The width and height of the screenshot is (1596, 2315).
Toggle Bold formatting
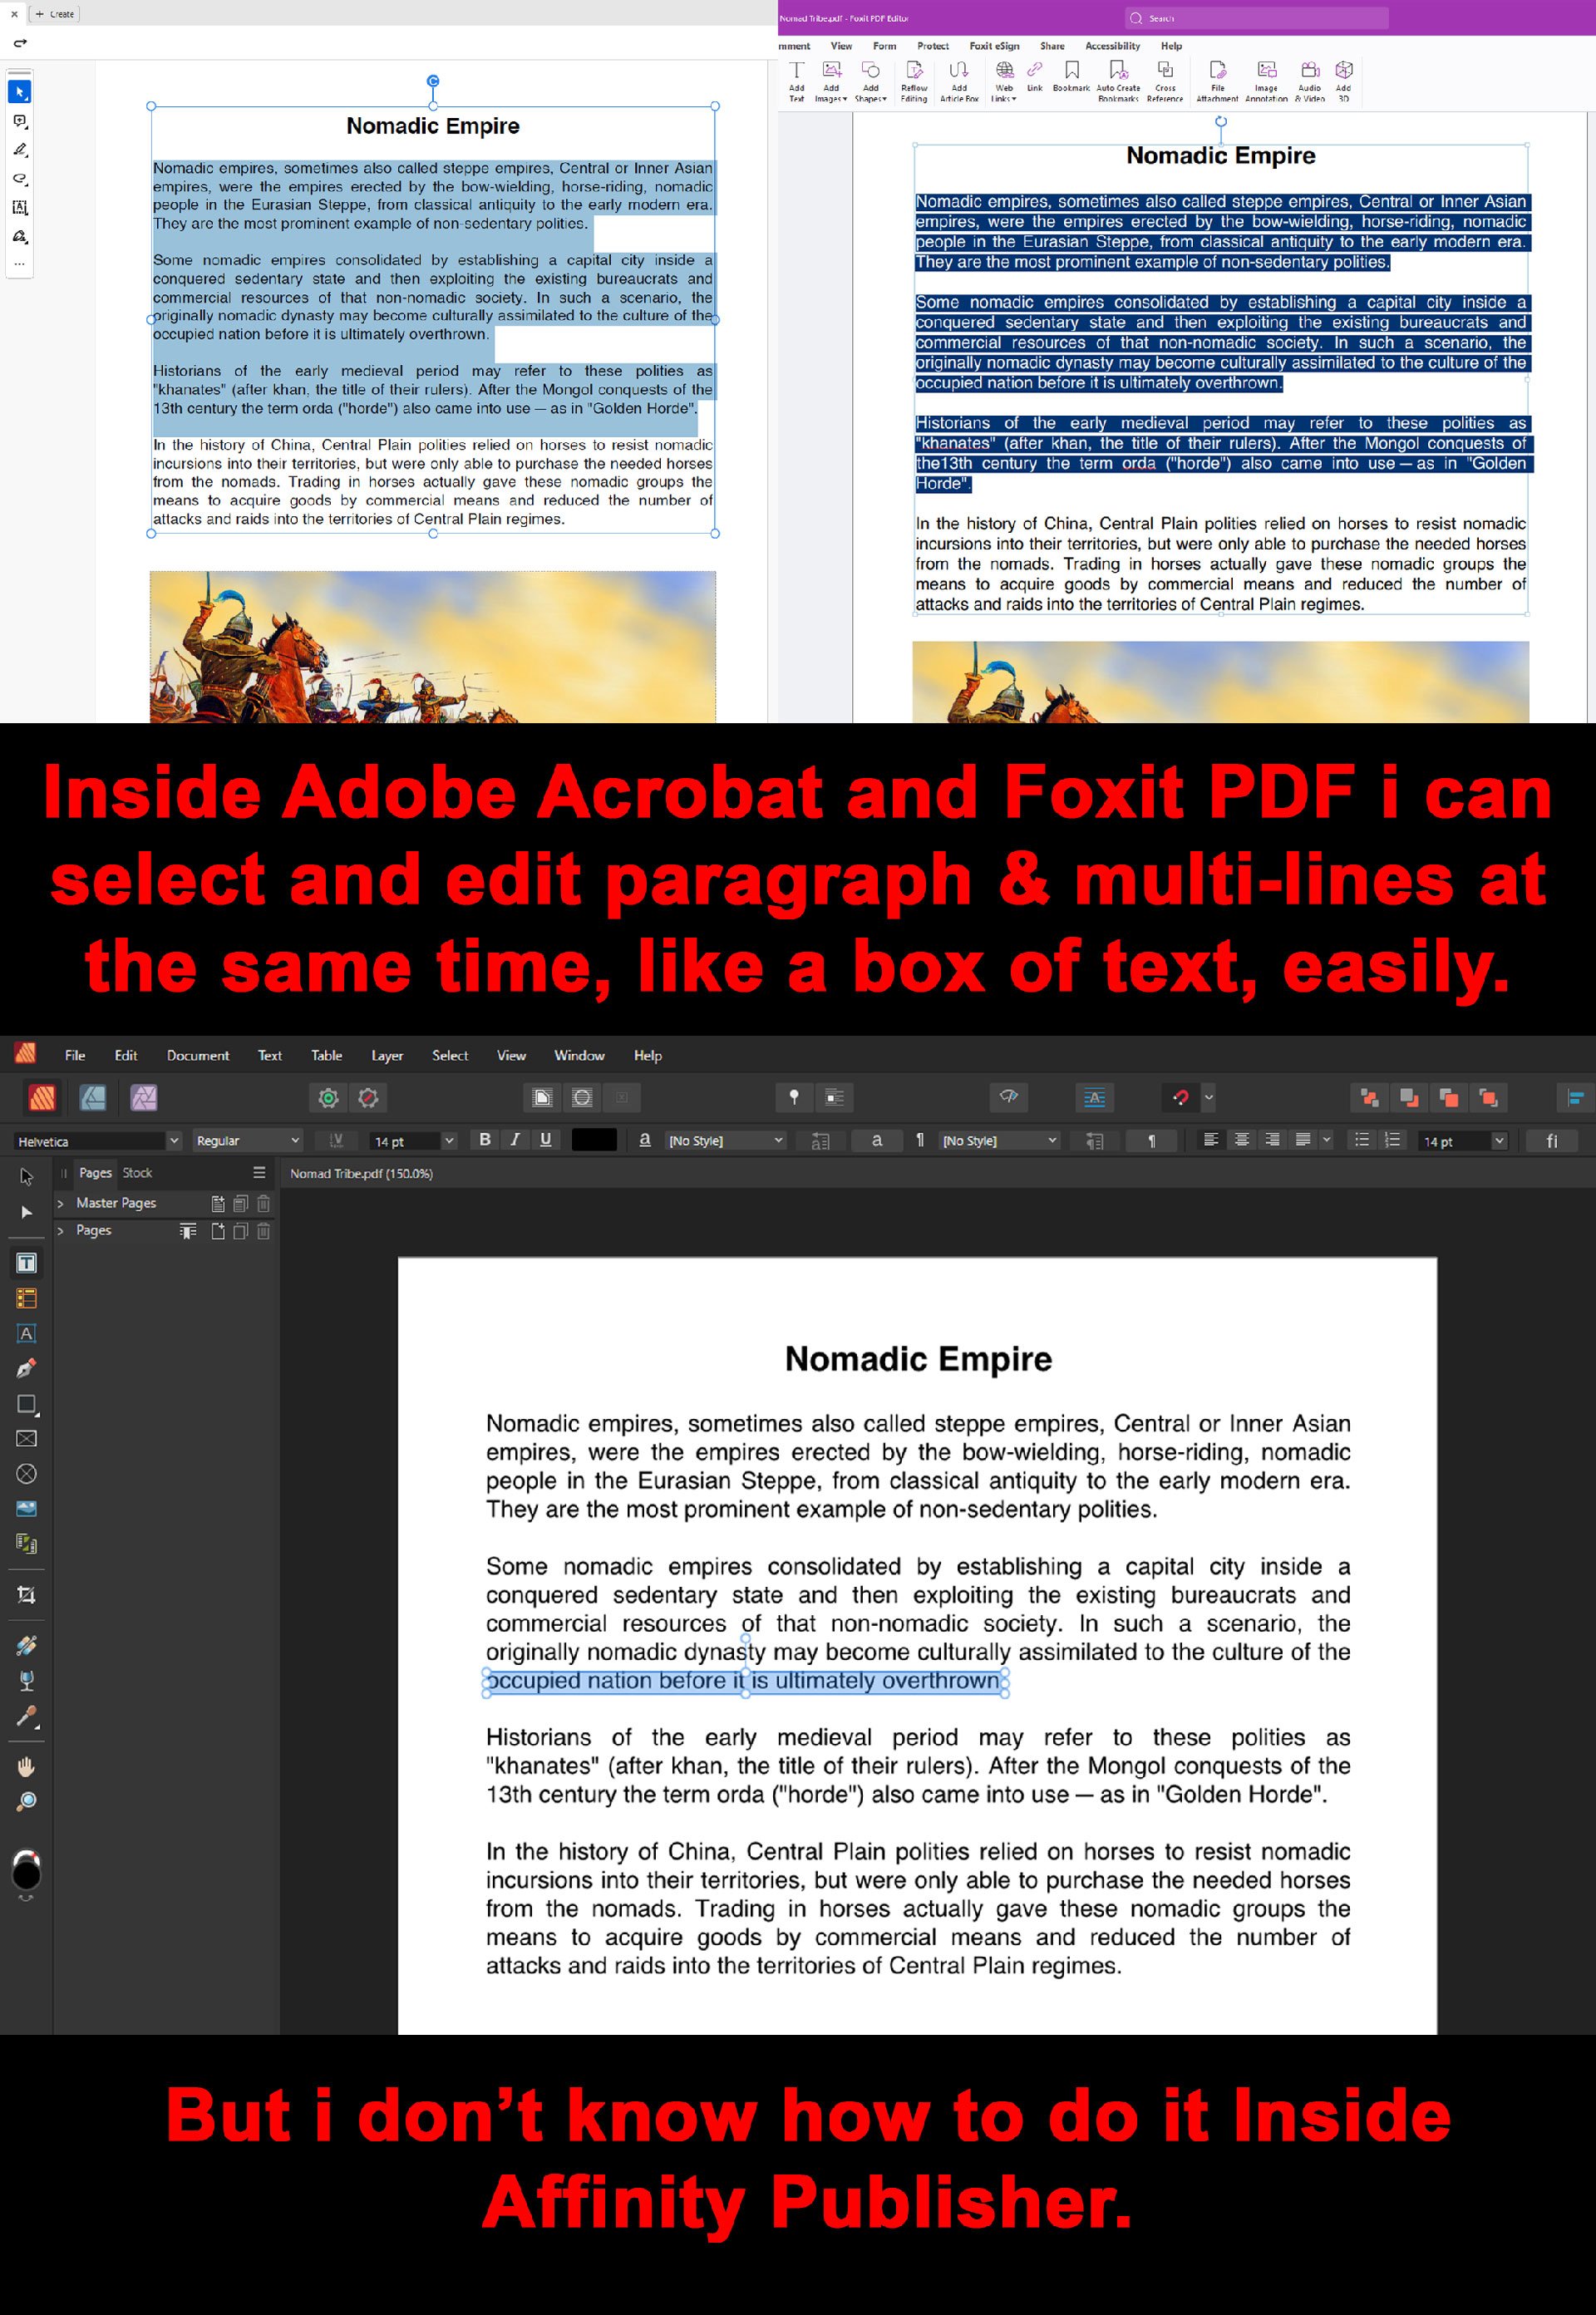point(485,1140)
